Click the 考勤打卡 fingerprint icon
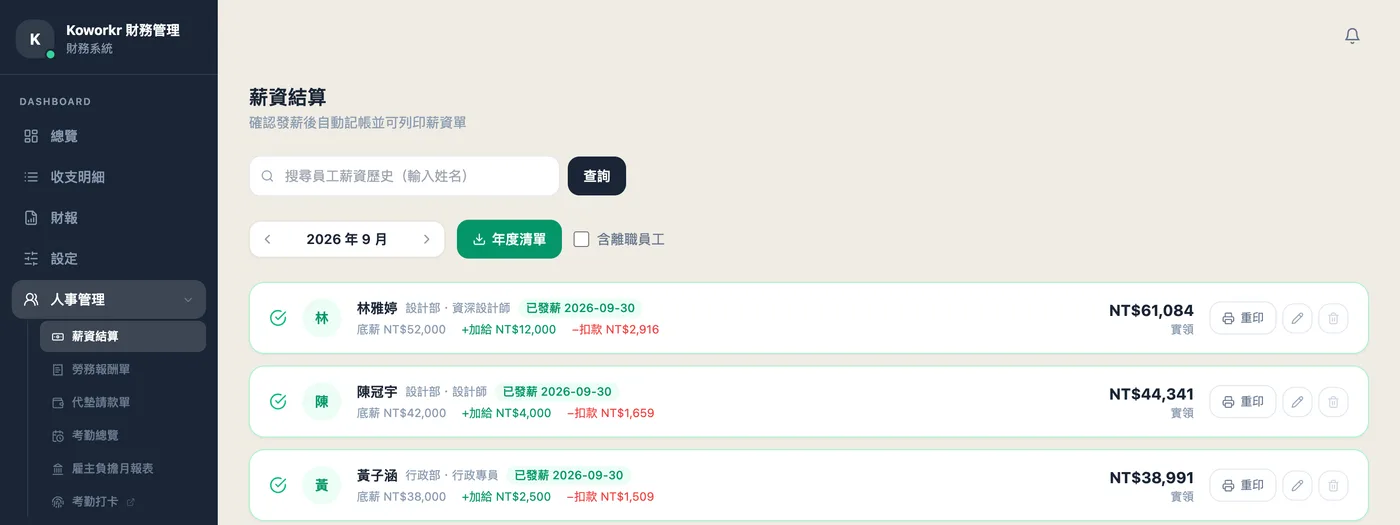Screen dimensions: 1400x525 pos(58,502)
